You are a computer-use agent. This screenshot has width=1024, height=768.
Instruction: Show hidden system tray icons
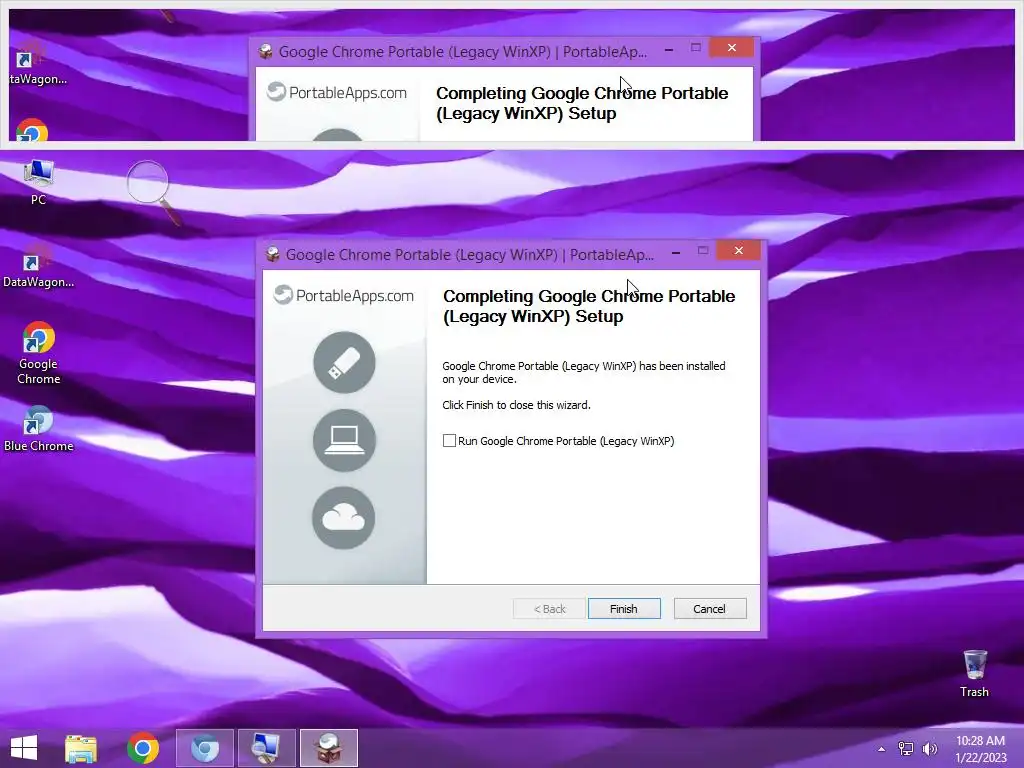[882, 749]
